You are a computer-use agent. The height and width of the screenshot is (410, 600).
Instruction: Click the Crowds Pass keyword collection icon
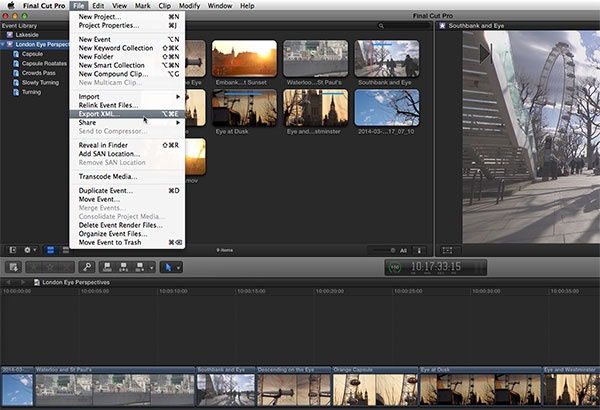point(16,73)
